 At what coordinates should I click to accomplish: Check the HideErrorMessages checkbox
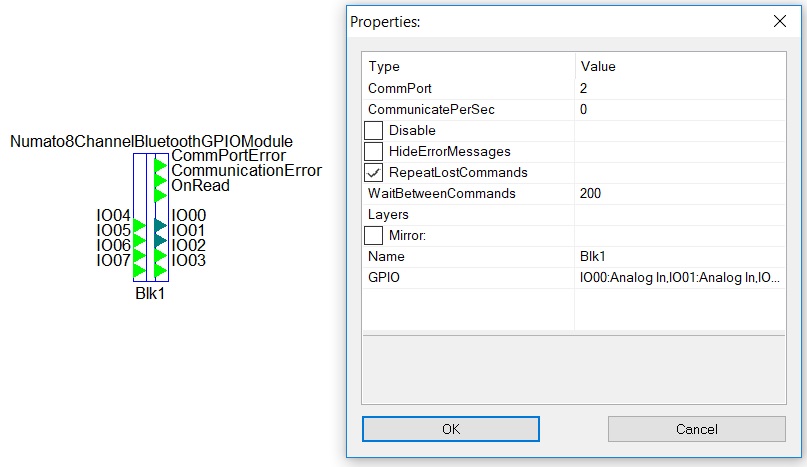pyautogui.click(x=374, y=151)
